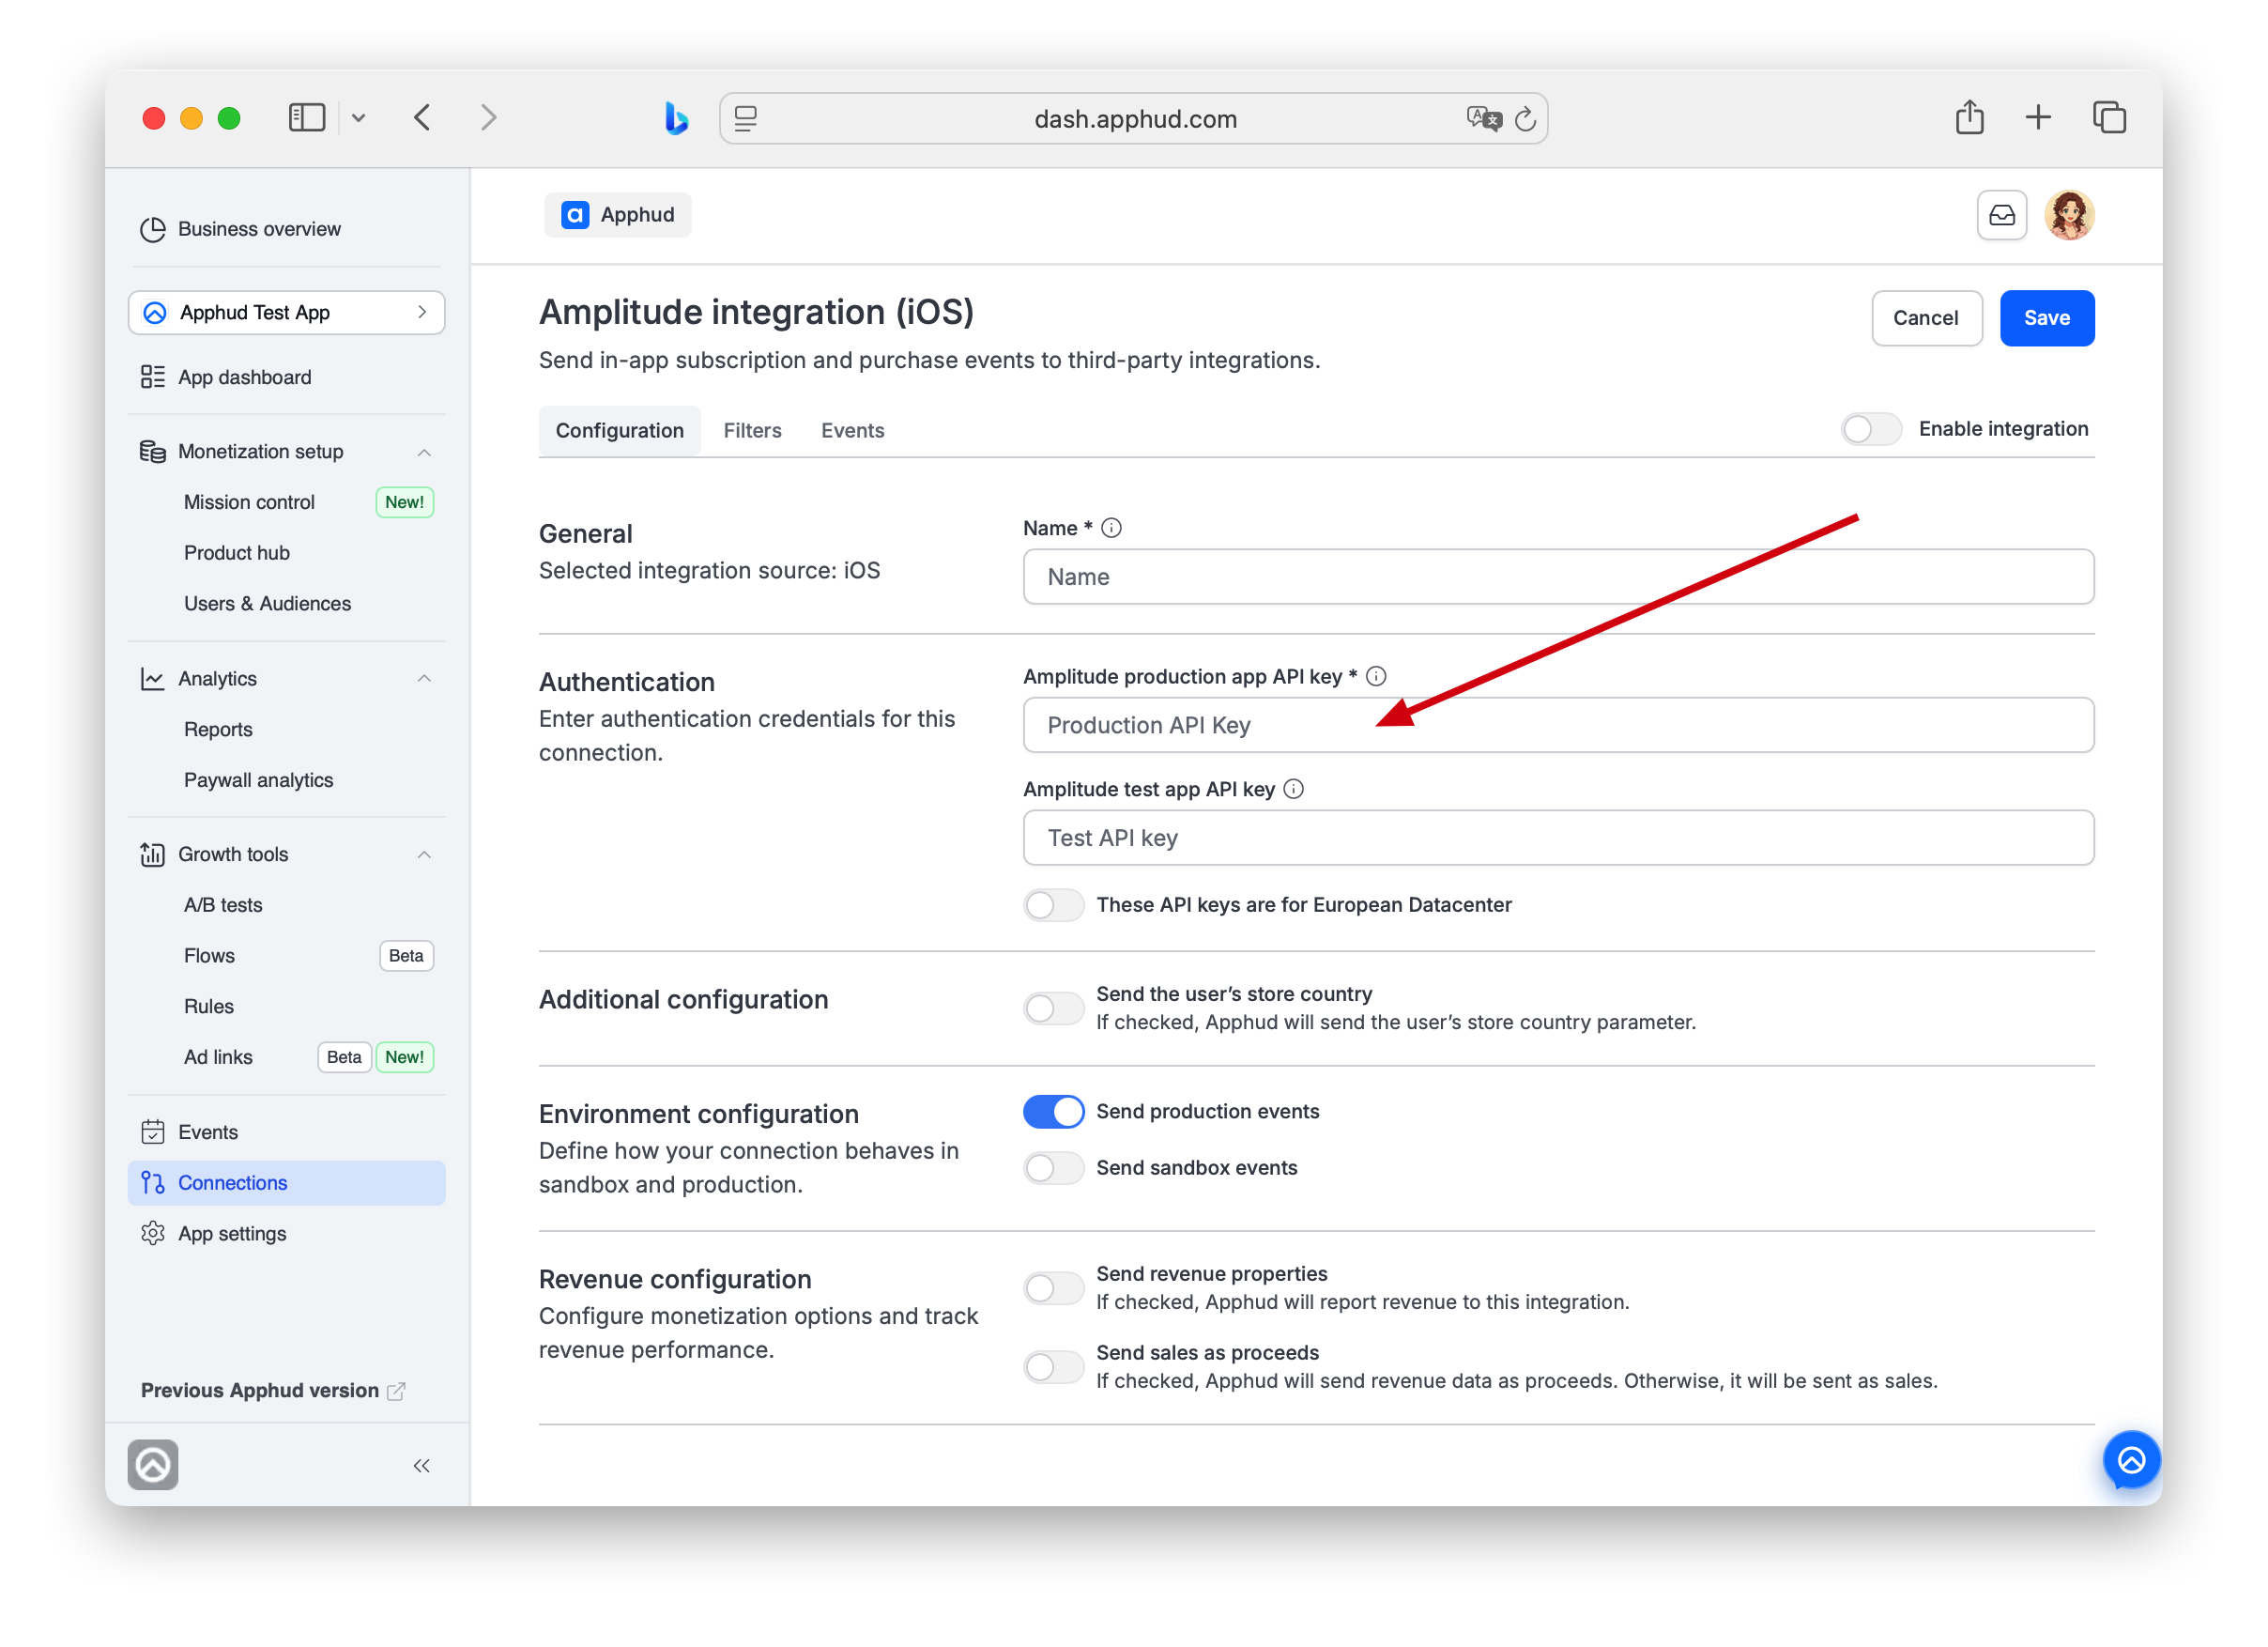The width and height of the screenshot is (2268, 1647).
Task: Click info icon beside test API key label
Action: (x=1293, y=789)
